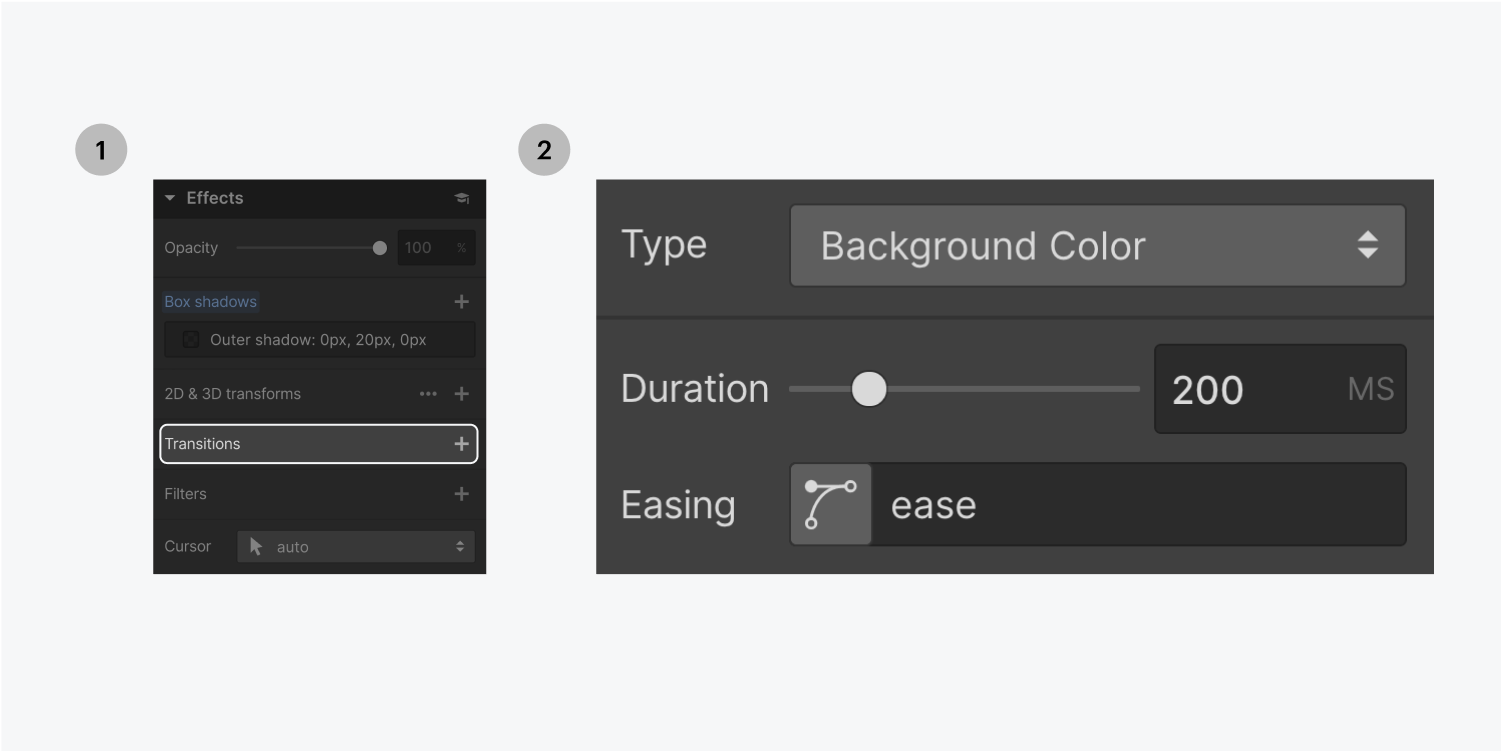
Task: Select the 2D & 3D transforms label
Action: click(x=232, y=393)
